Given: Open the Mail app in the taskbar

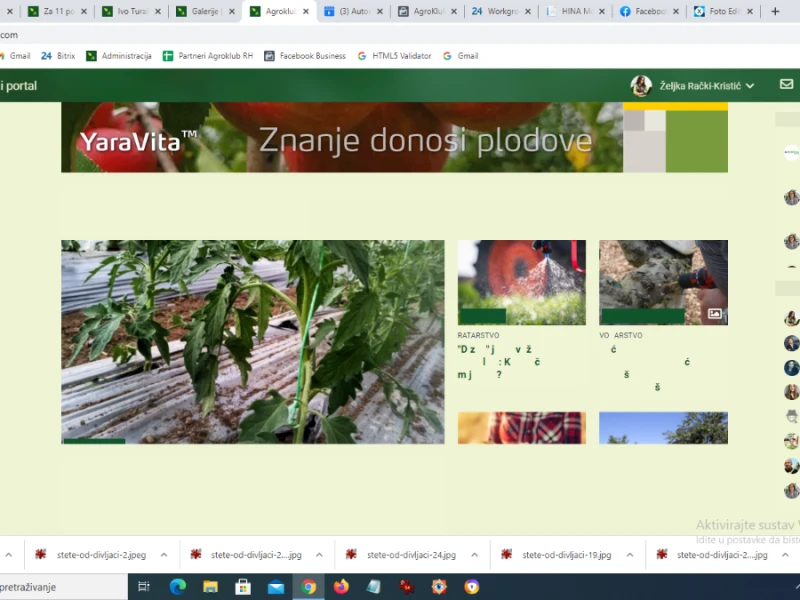Looking at the screenshot, I should (x=276, y=587).
